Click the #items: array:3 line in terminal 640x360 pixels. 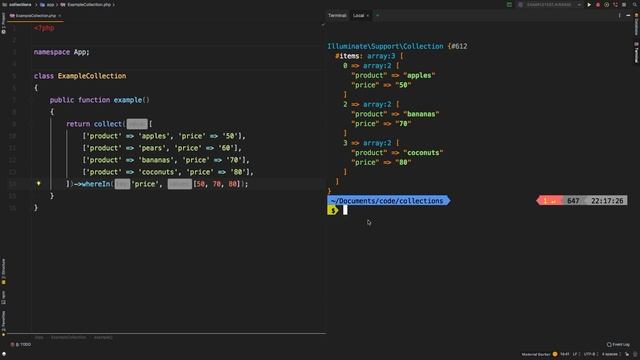[369, 56]
